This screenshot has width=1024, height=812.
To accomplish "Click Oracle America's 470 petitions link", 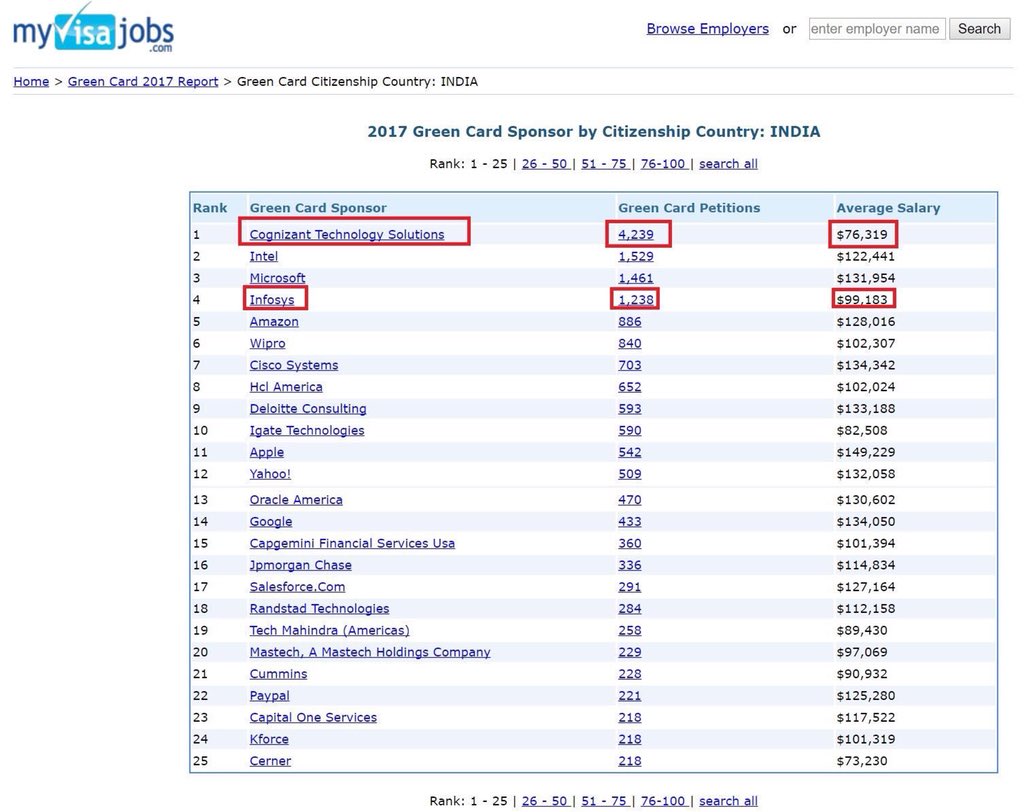I will coord(630,500).
